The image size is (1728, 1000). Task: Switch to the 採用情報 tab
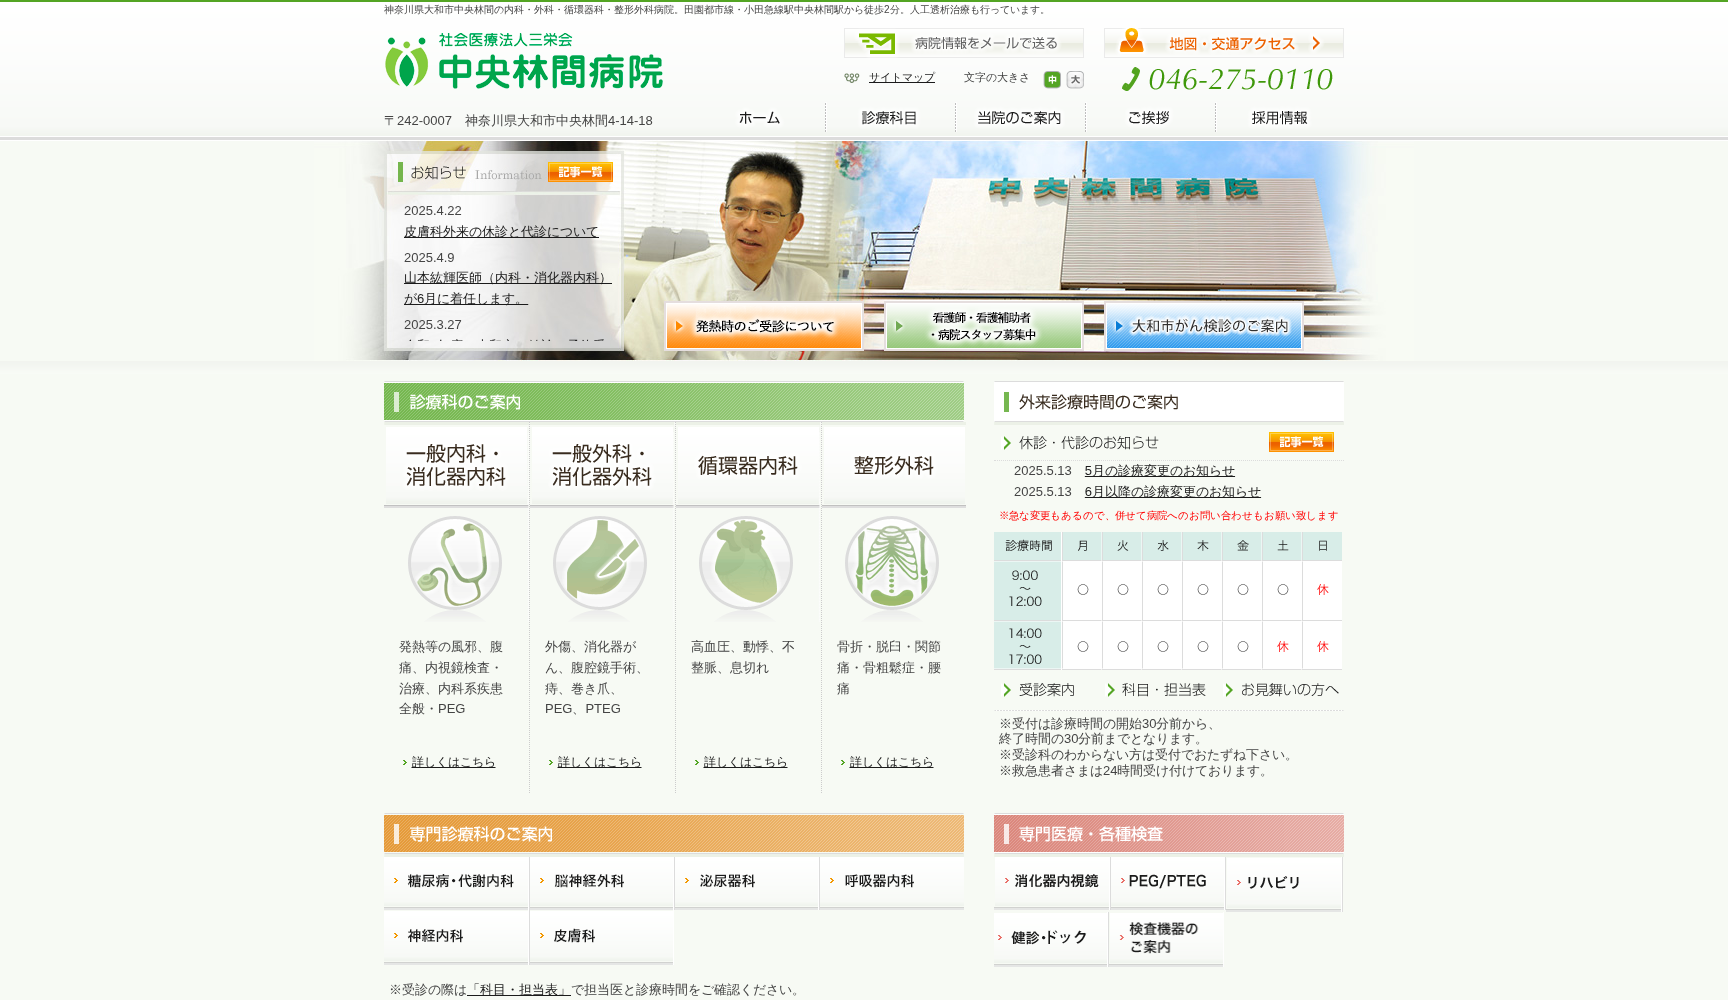(1279, 117)
